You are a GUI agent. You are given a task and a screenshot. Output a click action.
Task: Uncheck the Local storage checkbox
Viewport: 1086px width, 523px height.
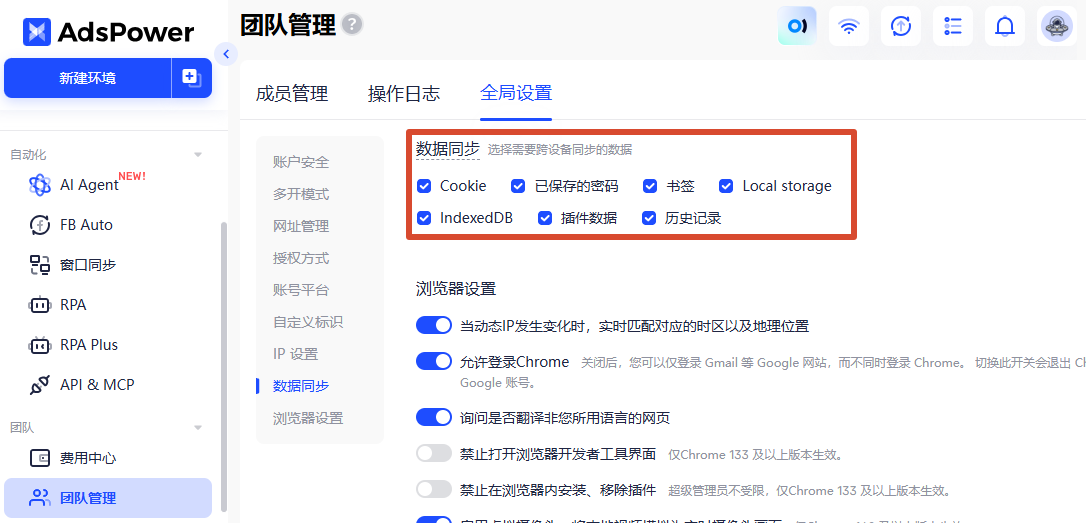(726, 186)
